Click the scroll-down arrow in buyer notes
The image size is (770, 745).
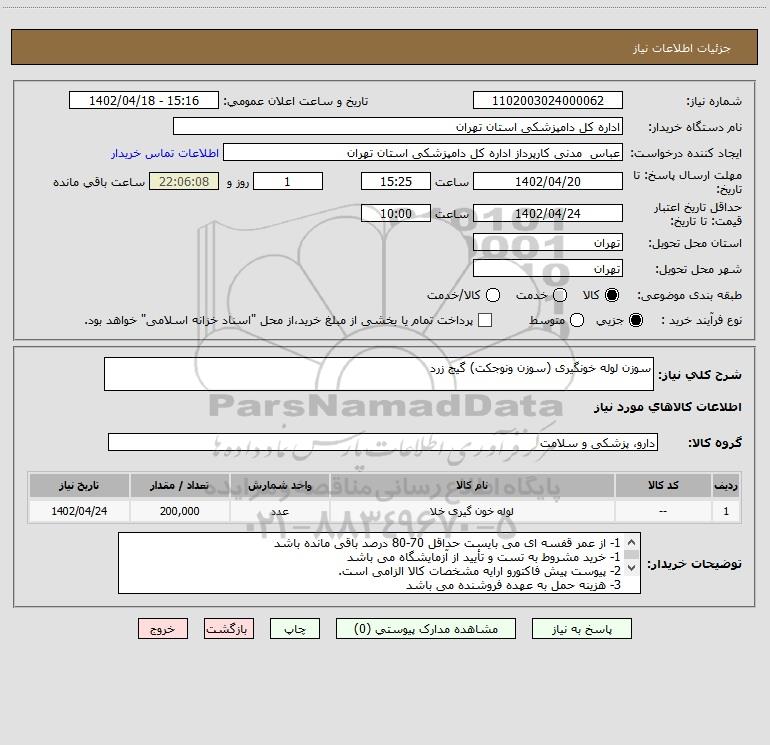pos(632,568)
